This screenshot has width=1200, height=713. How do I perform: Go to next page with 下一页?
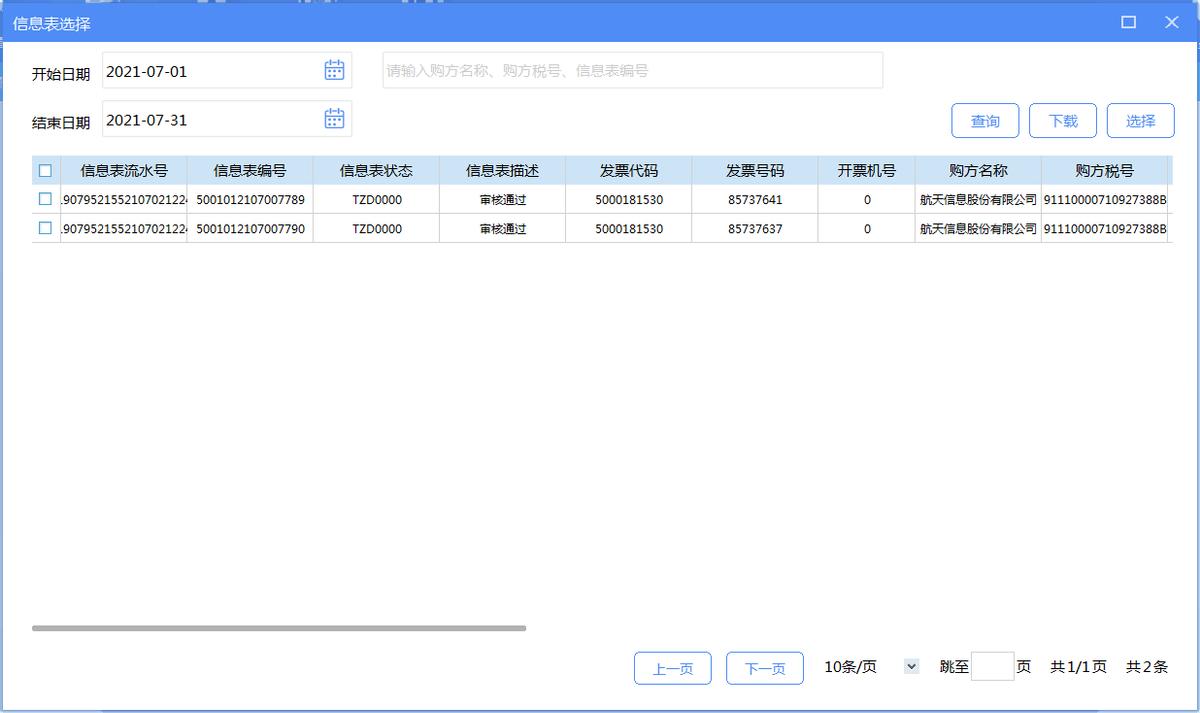tap(765, 669)
